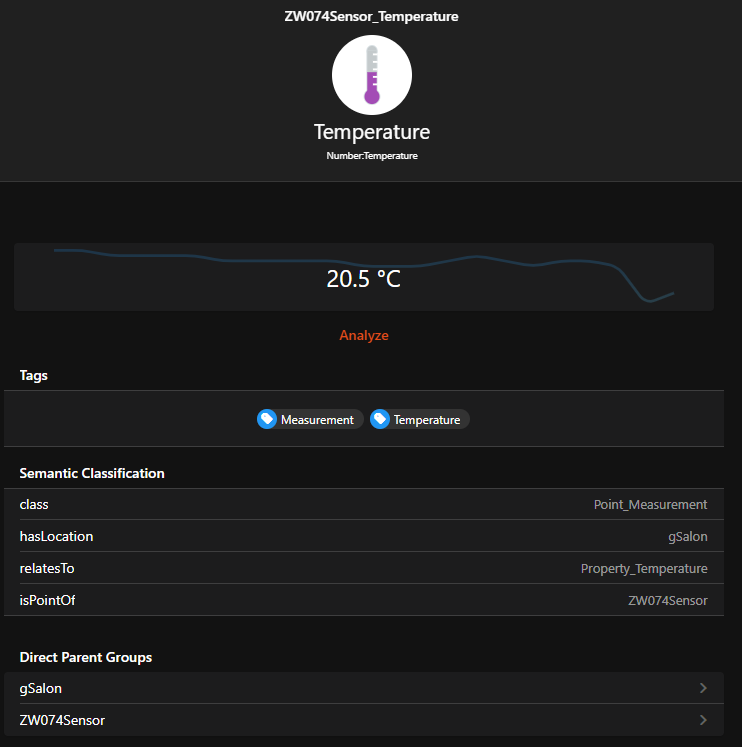The image size is (742, 747).
Task: Open the ZW074Sensor parent group row
Action: (364, 720)
